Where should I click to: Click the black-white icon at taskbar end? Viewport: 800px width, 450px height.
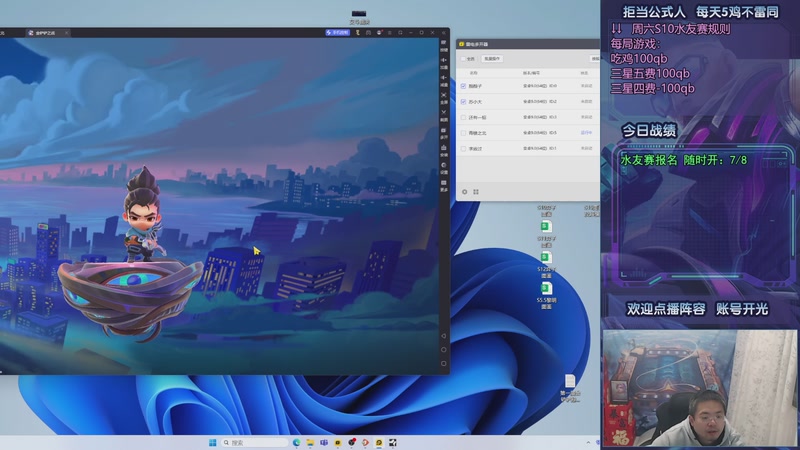pyautogui.click(x=393, y=442)
